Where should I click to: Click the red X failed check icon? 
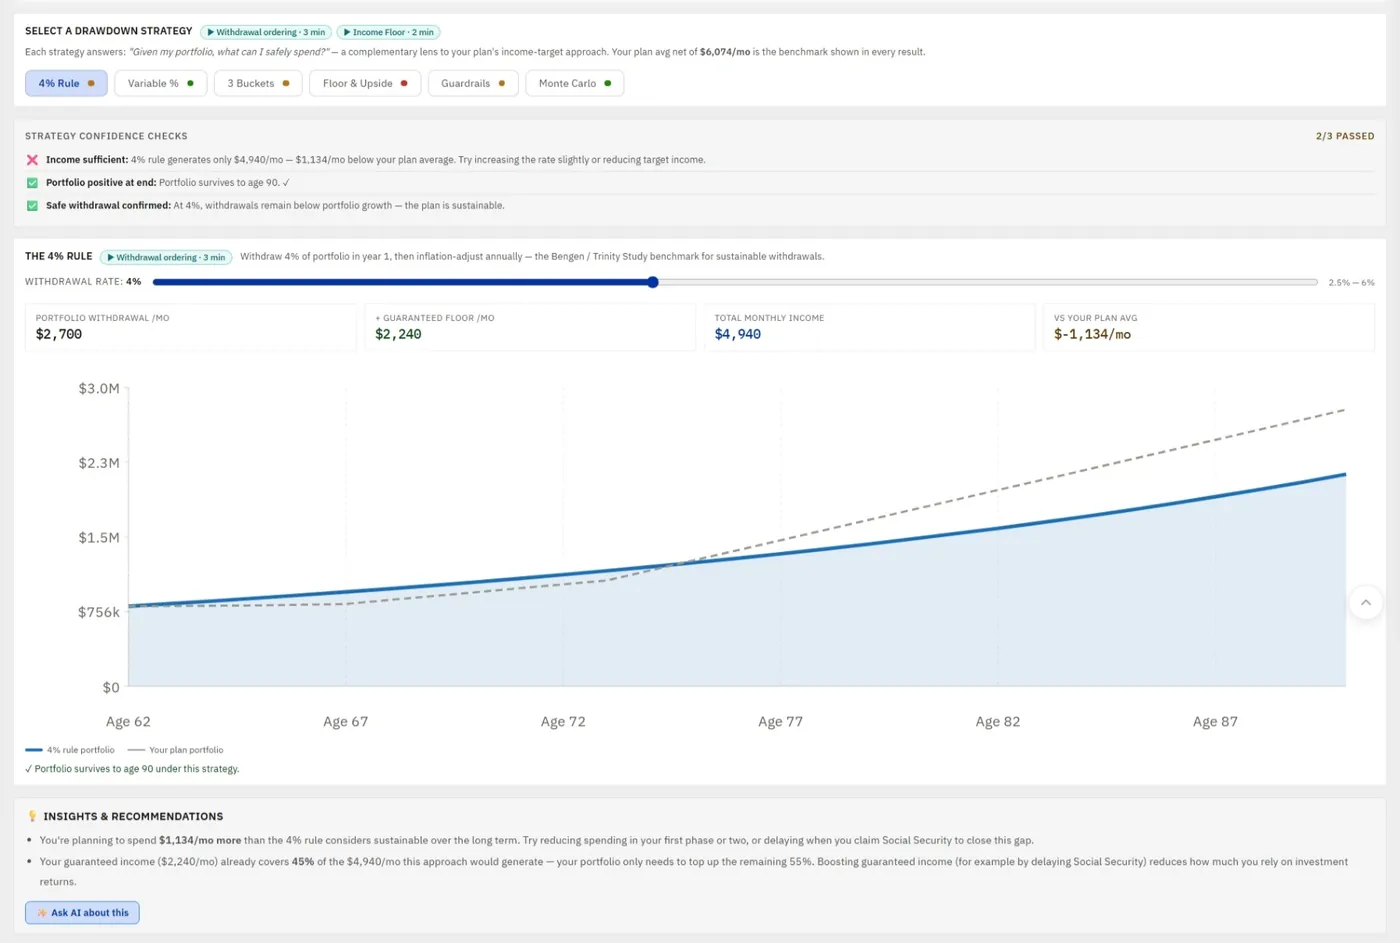click(x=32, y=160)
